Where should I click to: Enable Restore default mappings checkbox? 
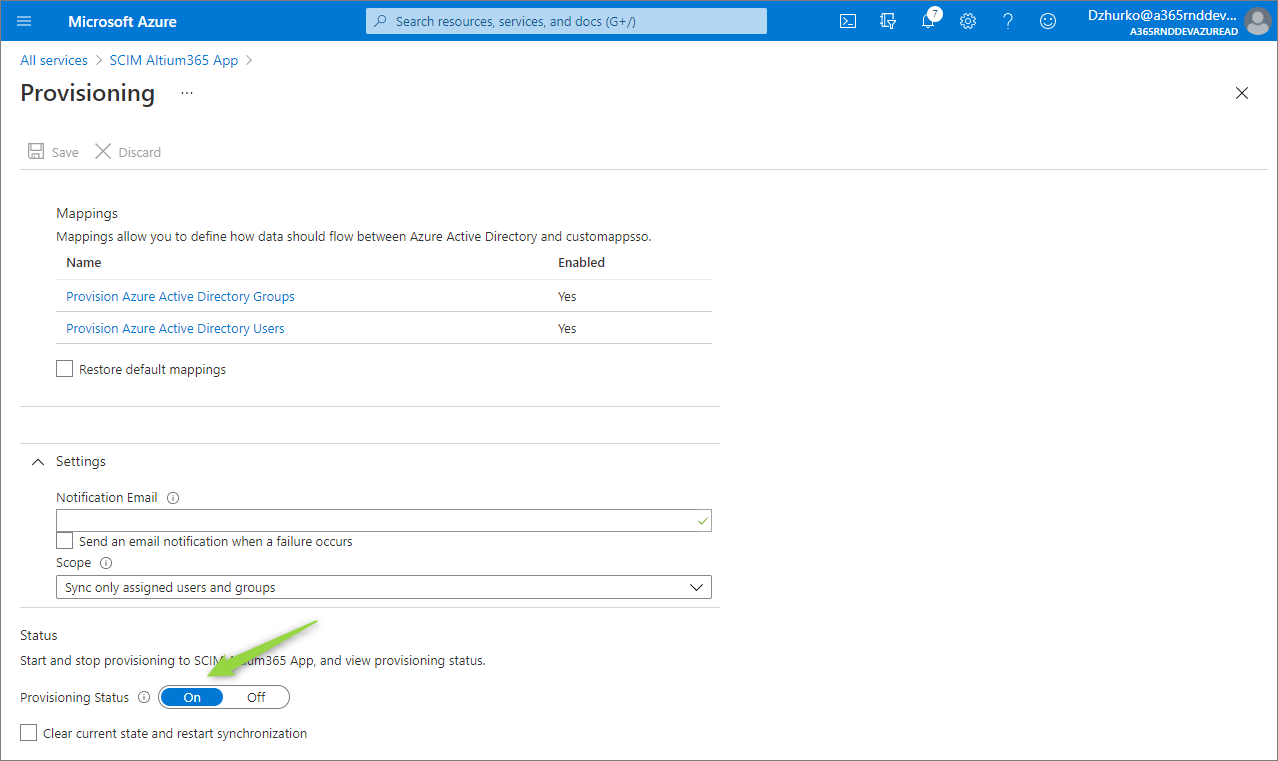click(65, 369)
